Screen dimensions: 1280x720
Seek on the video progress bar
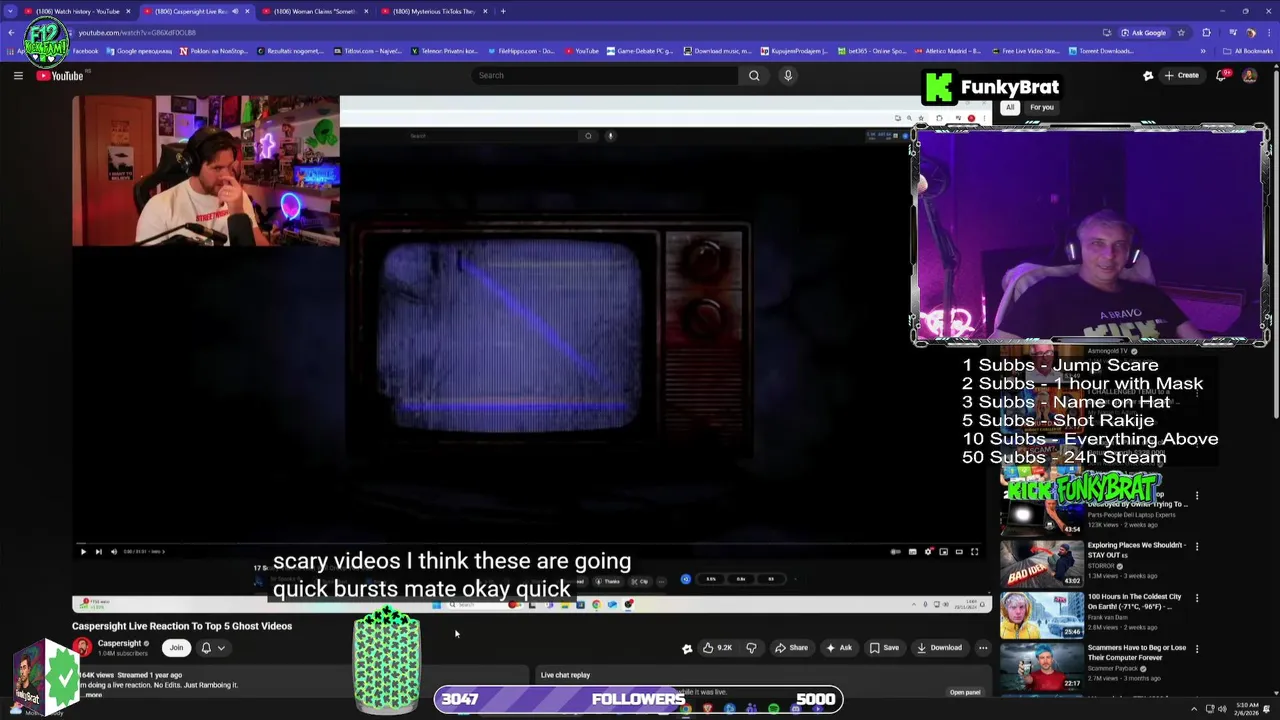[x=530, y=541]
